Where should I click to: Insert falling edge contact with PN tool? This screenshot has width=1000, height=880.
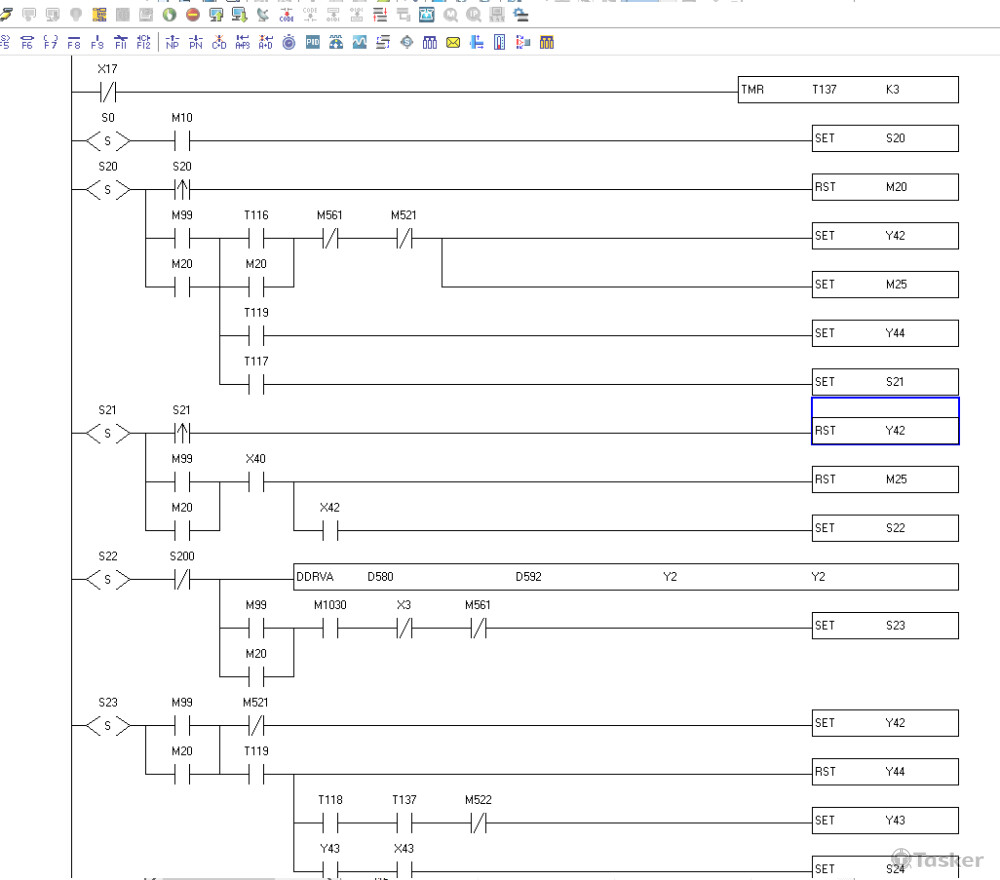pos(195,43)
